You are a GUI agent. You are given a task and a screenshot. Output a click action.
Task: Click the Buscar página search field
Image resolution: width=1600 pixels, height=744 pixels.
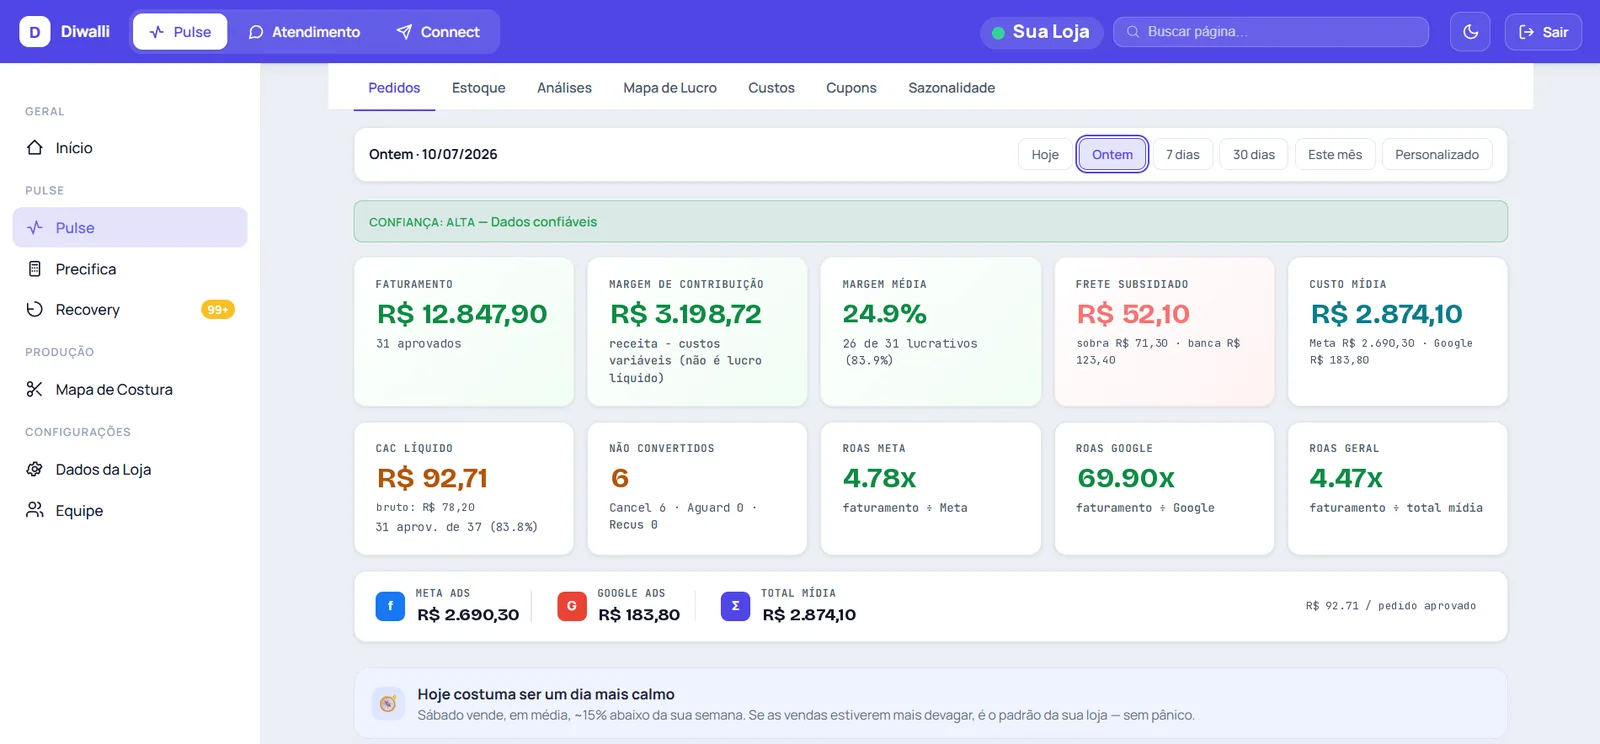click(1271, 32)
